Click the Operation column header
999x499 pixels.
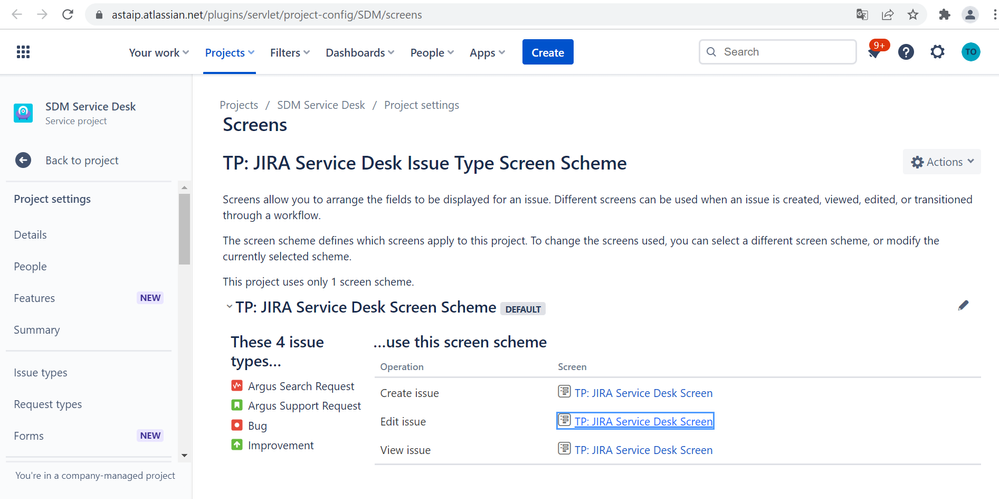point(402,367)
